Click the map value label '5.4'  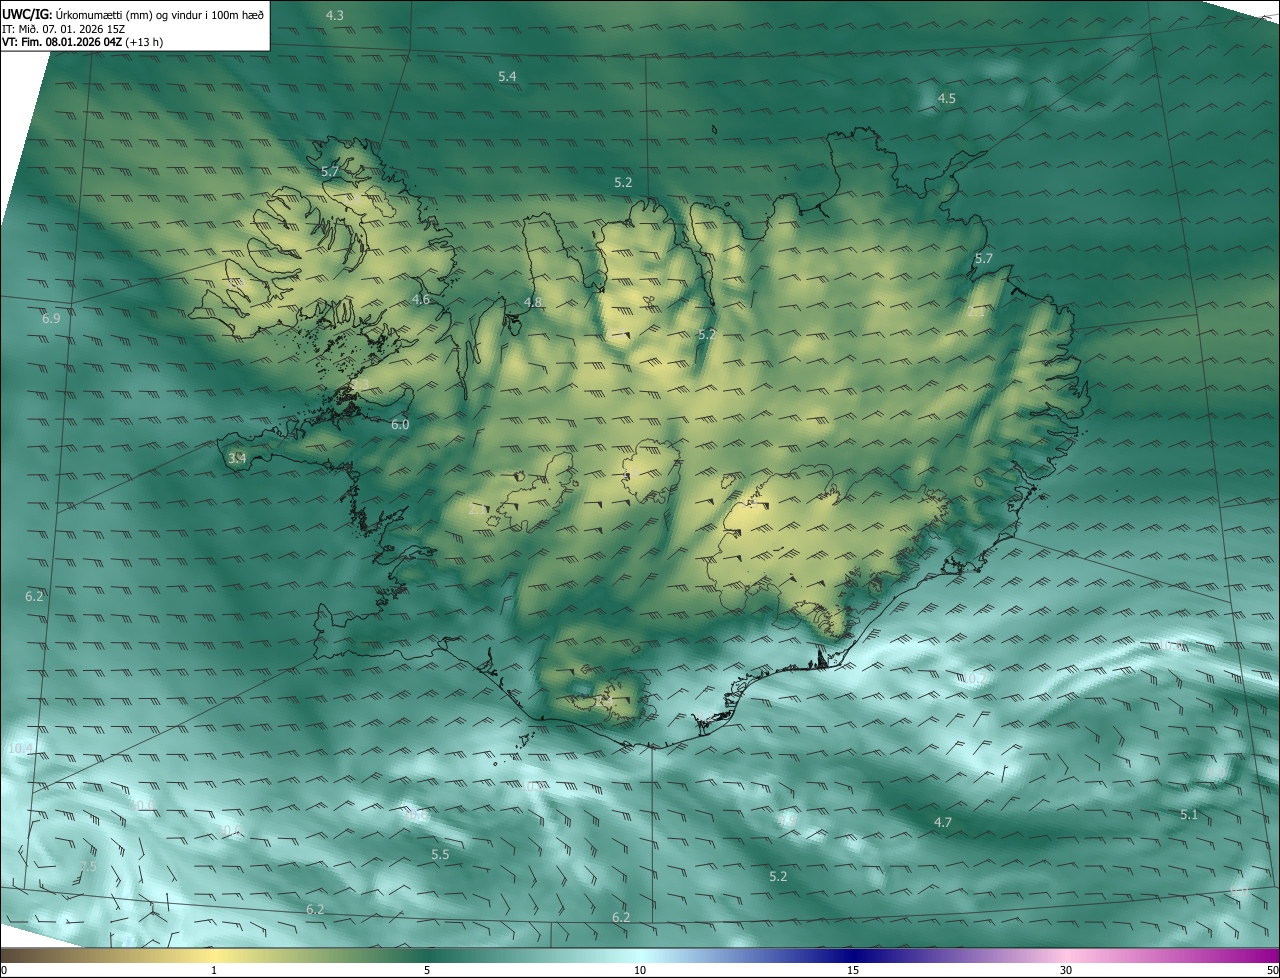(x=507, y=77)
